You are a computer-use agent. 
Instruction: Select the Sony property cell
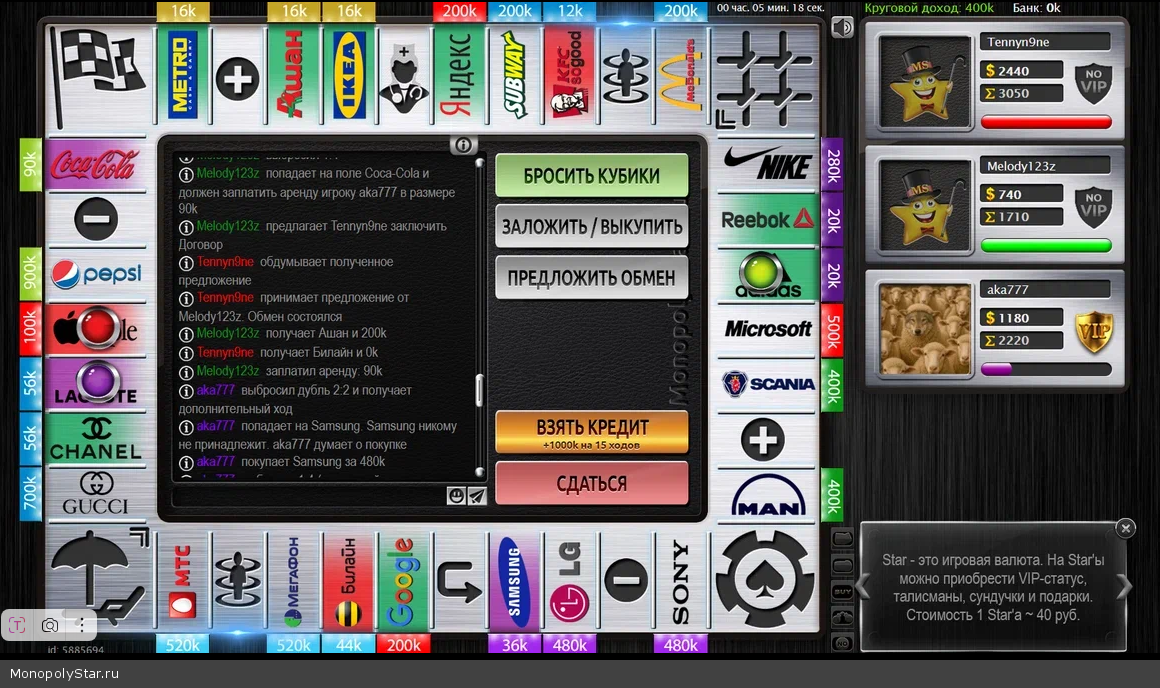tap(681, 582)
